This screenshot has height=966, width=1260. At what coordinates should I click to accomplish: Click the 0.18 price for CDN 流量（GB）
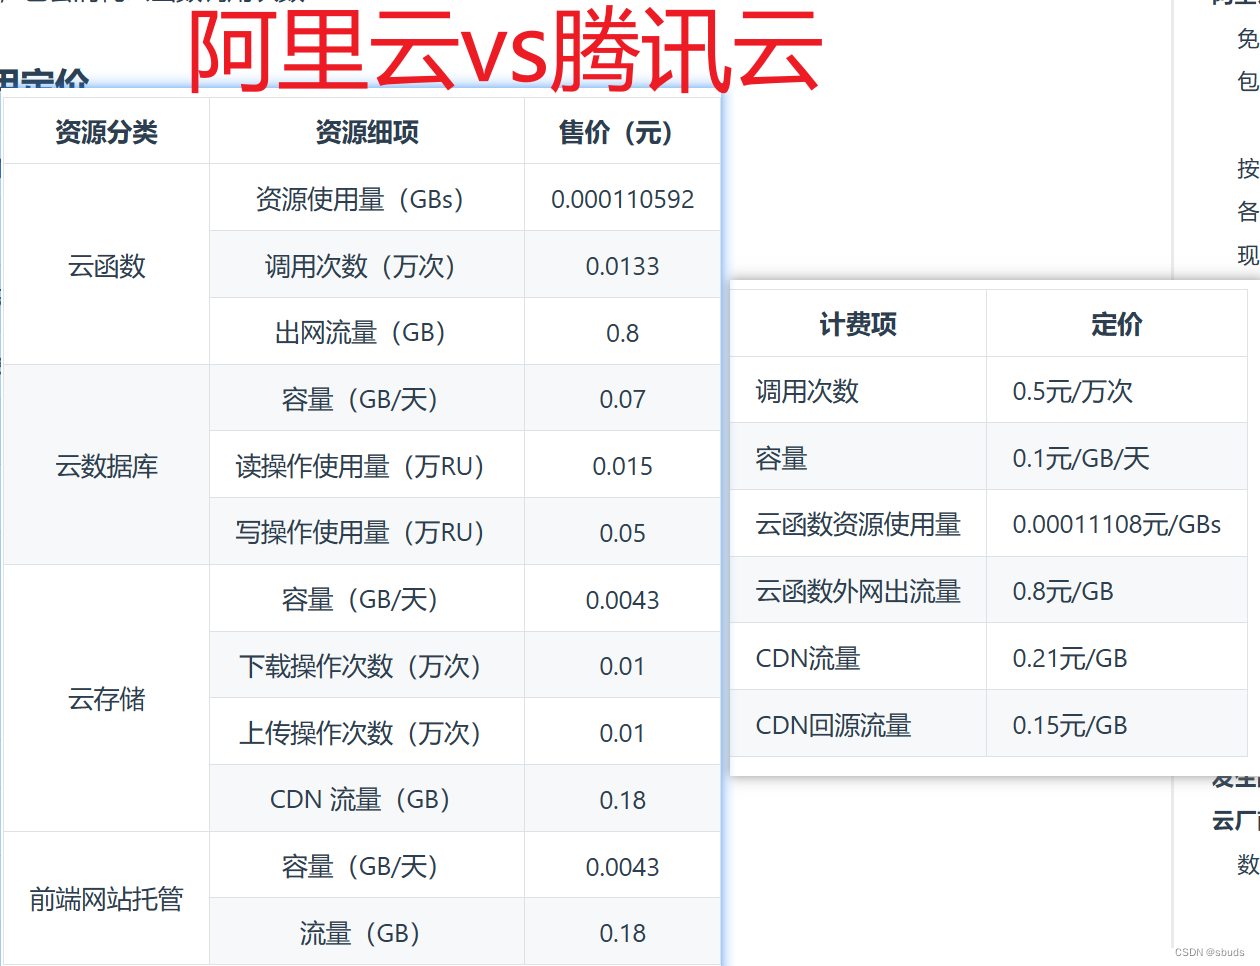[x=622, y=800]
